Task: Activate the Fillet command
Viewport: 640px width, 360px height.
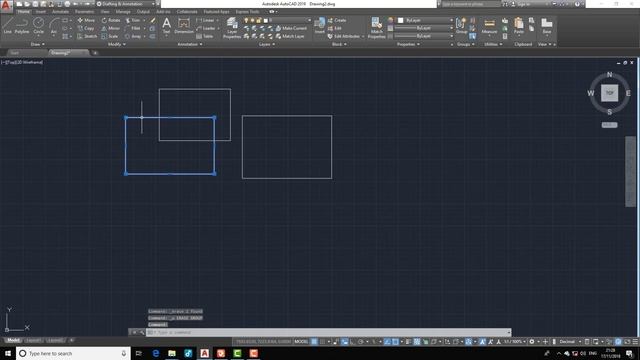Action: click(133, 28)
